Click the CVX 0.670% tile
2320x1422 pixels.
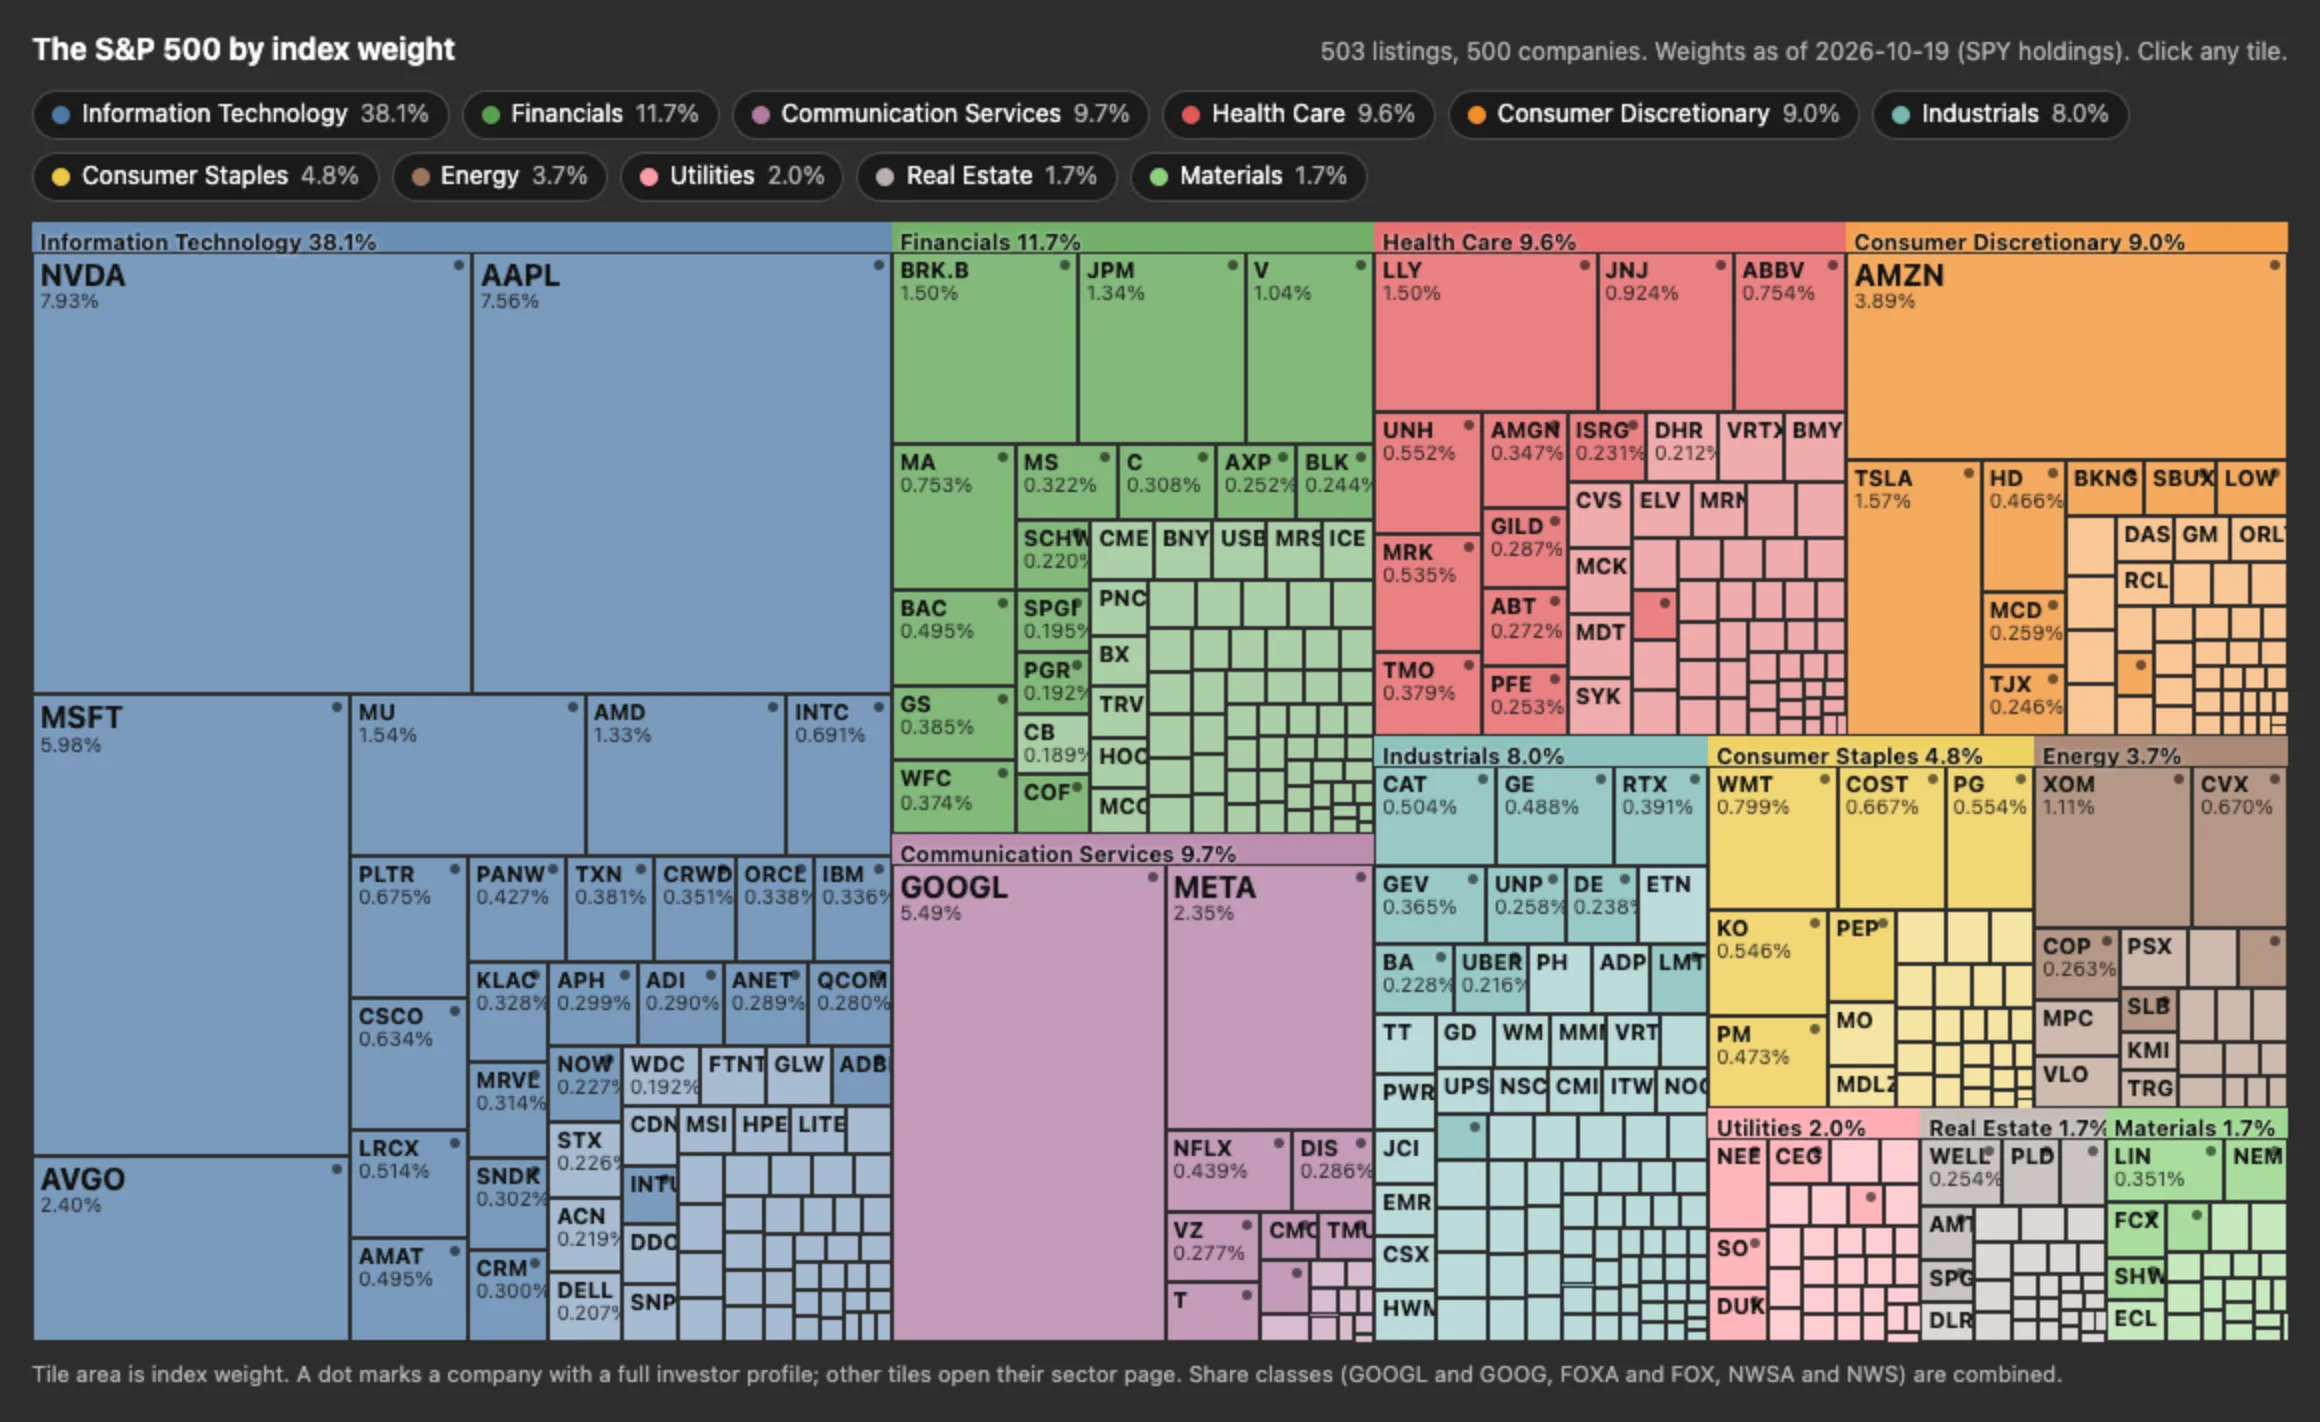click(x=2239, y=846)
